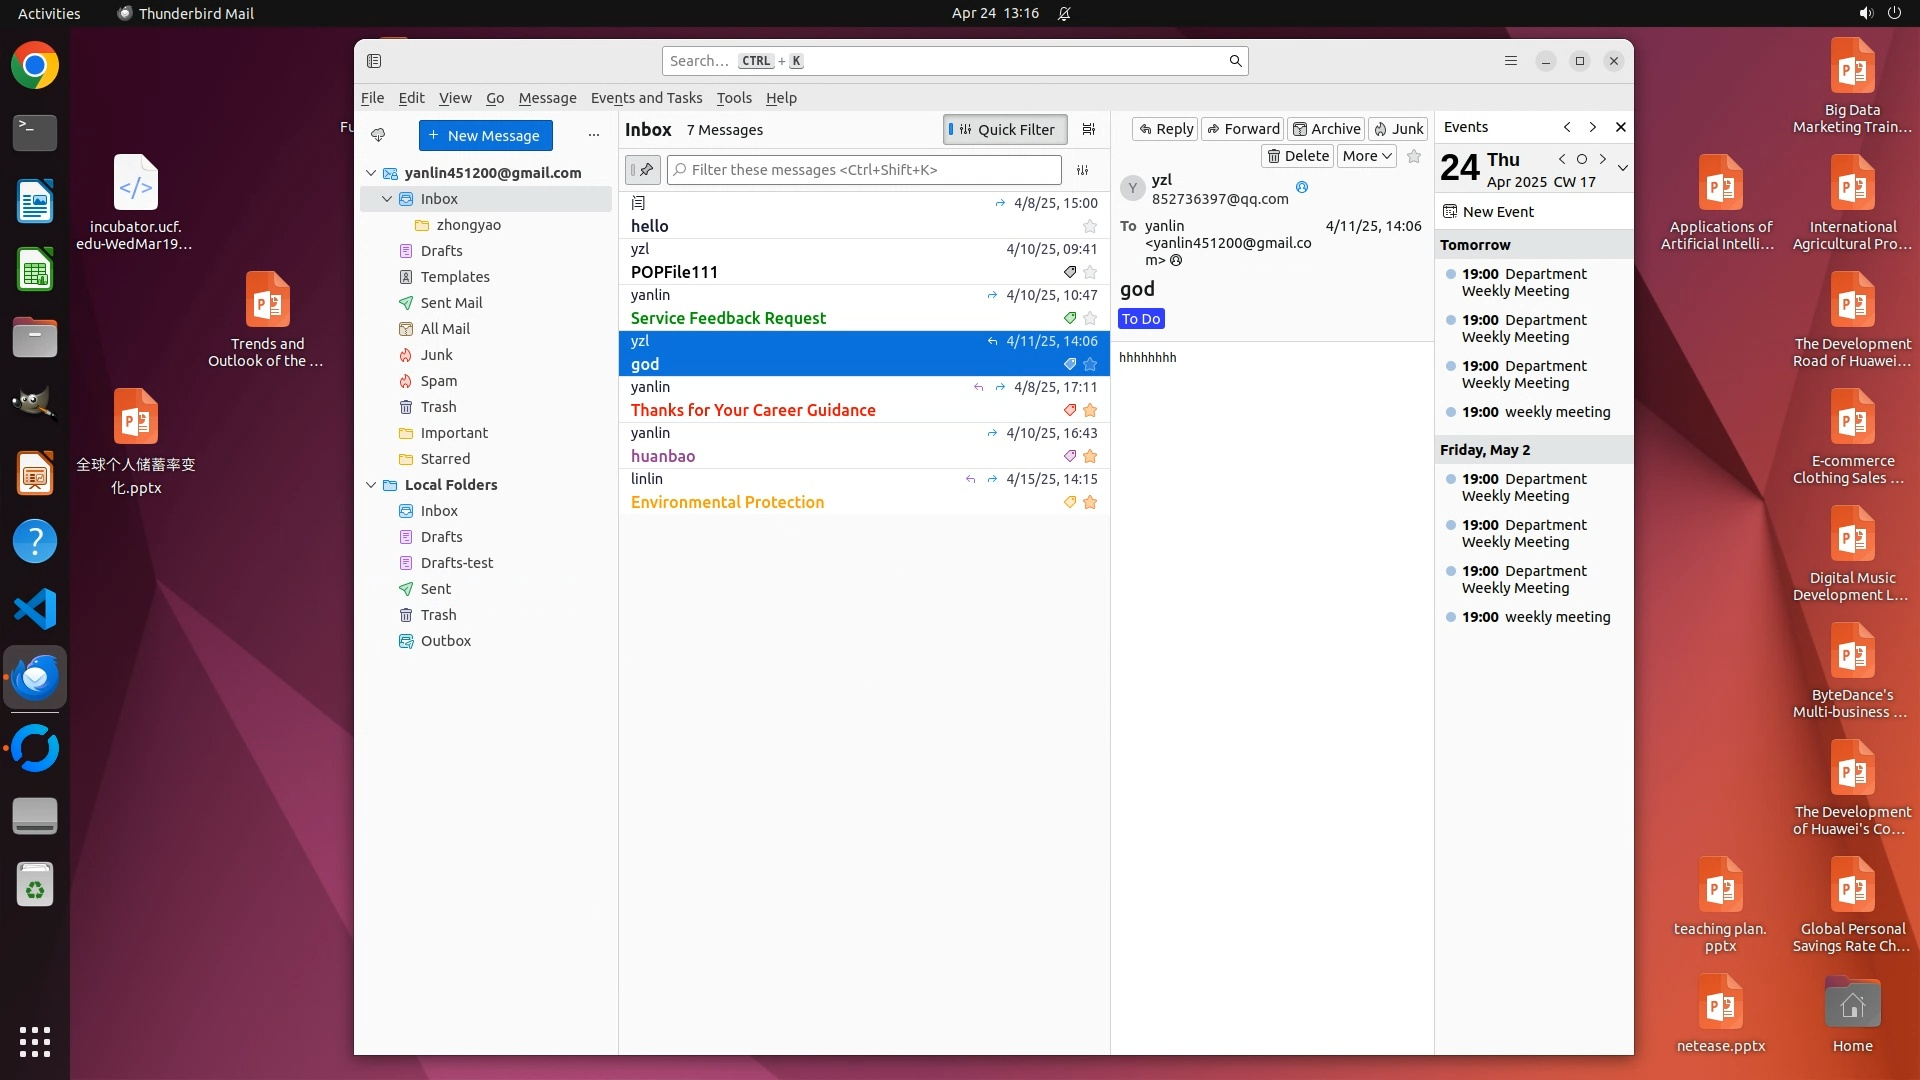Open Visual Studio Code from dock
The height and width of the screenshot is (1080, 1920).
[35, 609]
